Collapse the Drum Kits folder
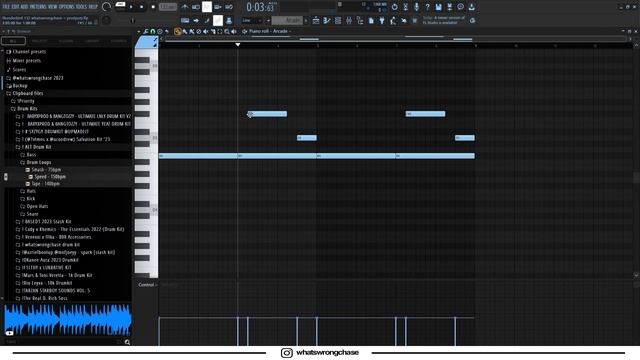The height and width of the screenshot is (360, 640). coord(27,109)
